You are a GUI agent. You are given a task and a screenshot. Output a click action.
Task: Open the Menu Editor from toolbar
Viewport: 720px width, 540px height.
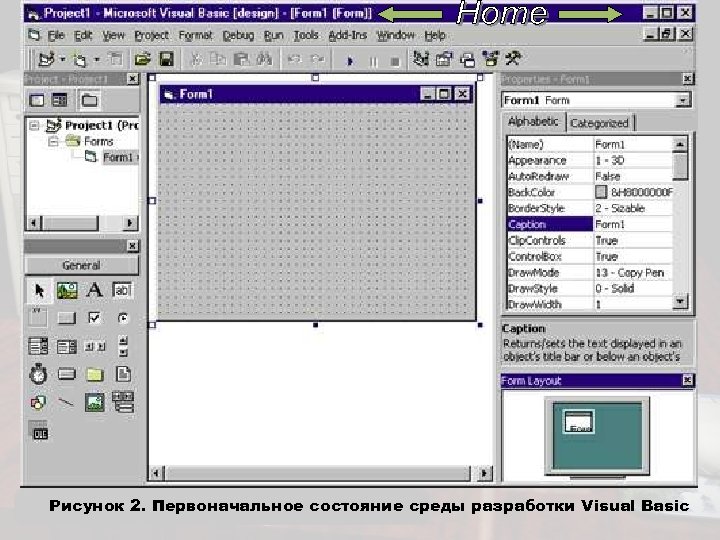pyautogui.click(x=116, y=59)
